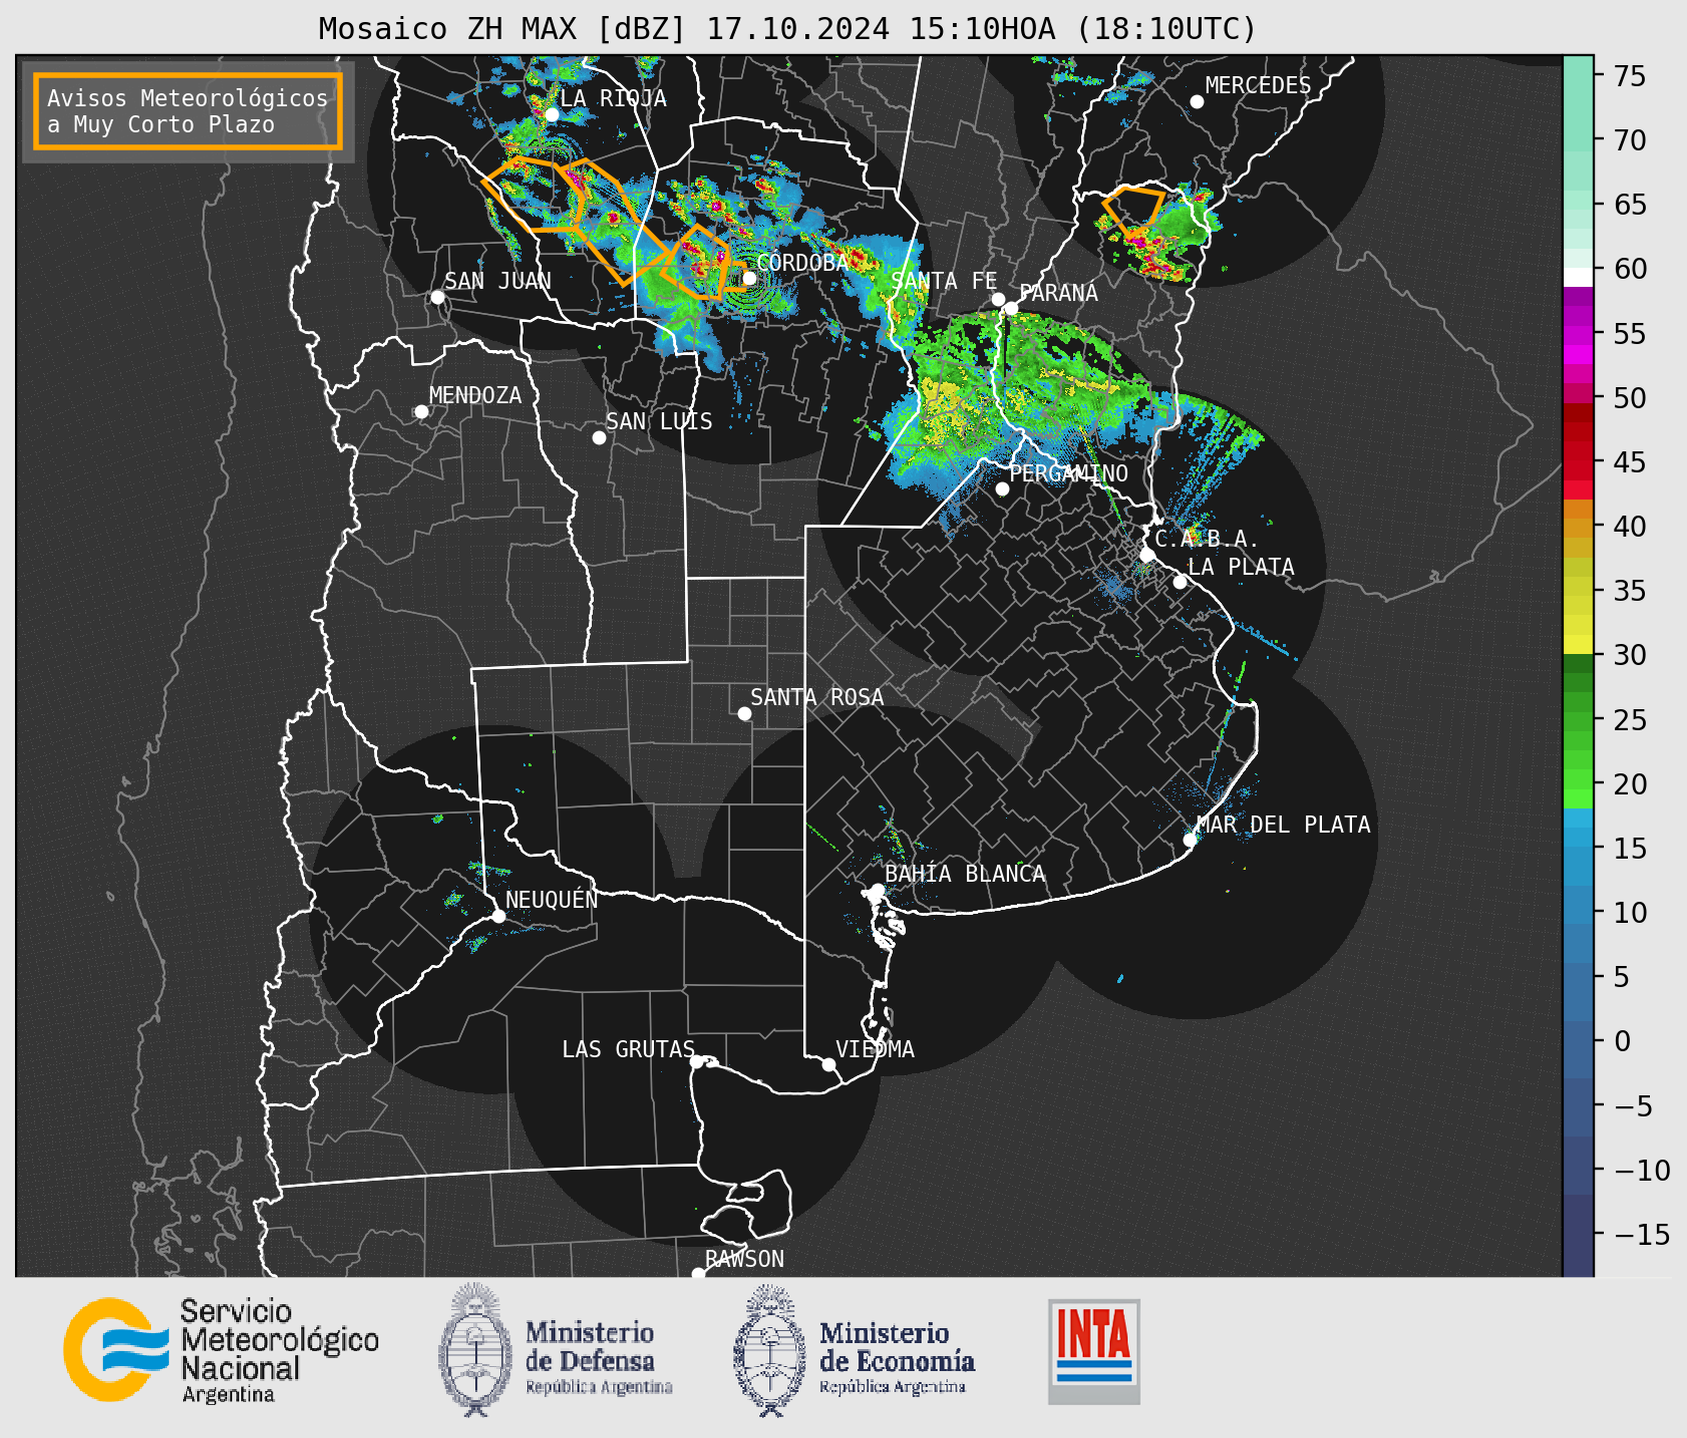
Task: Select the Córdoba city marker dot
Action: [x=749, y=278]
